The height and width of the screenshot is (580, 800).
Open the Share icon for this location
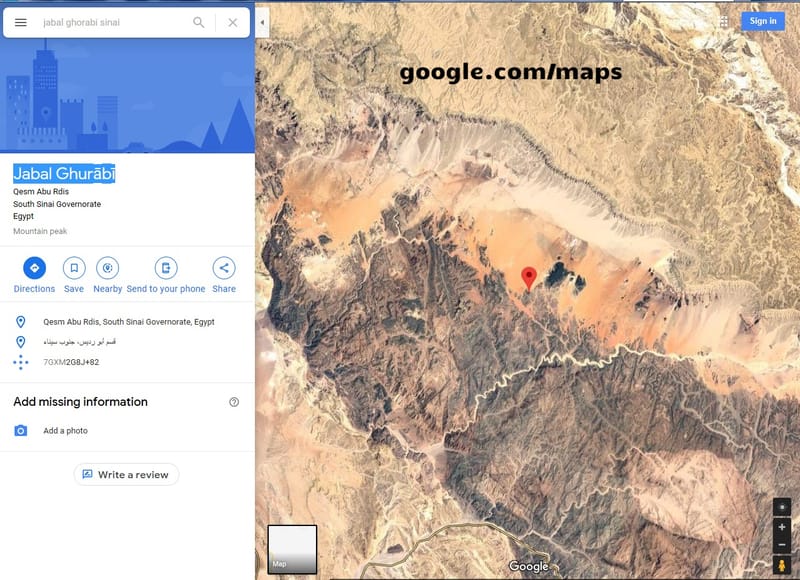pos(223,267)
